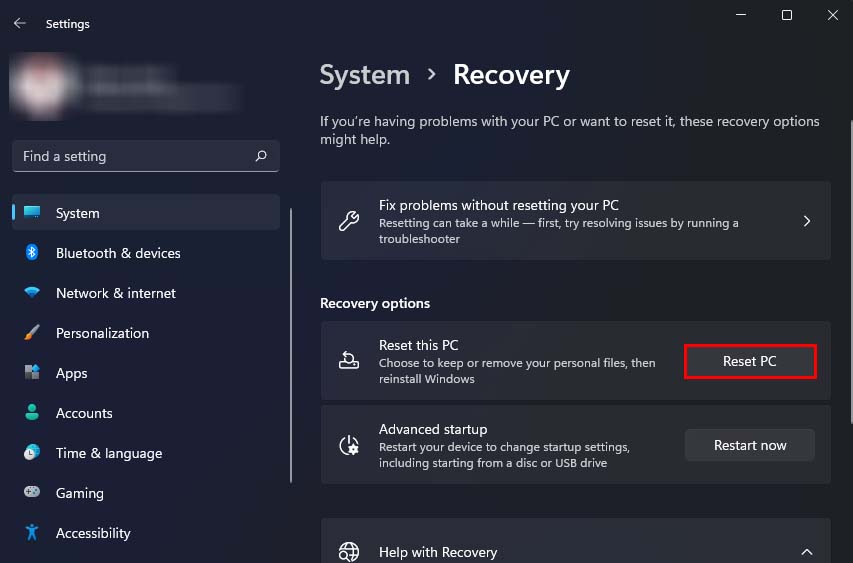Click the Restart now button
The height and width of the screenshot is (563, 853).
(x=750, y=445)
